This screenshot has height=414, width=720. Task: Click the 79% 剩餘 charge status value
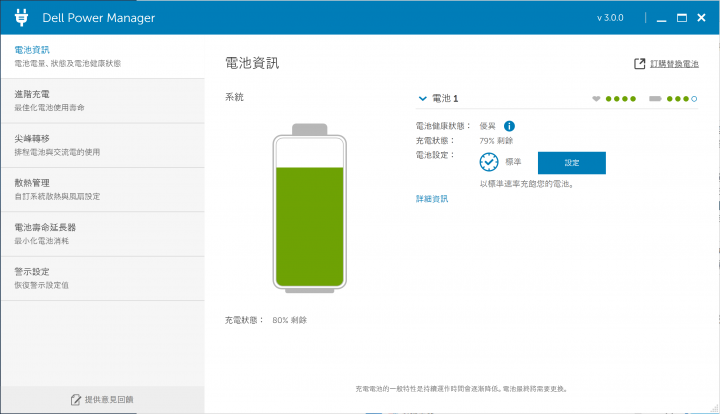coord(496,141)
